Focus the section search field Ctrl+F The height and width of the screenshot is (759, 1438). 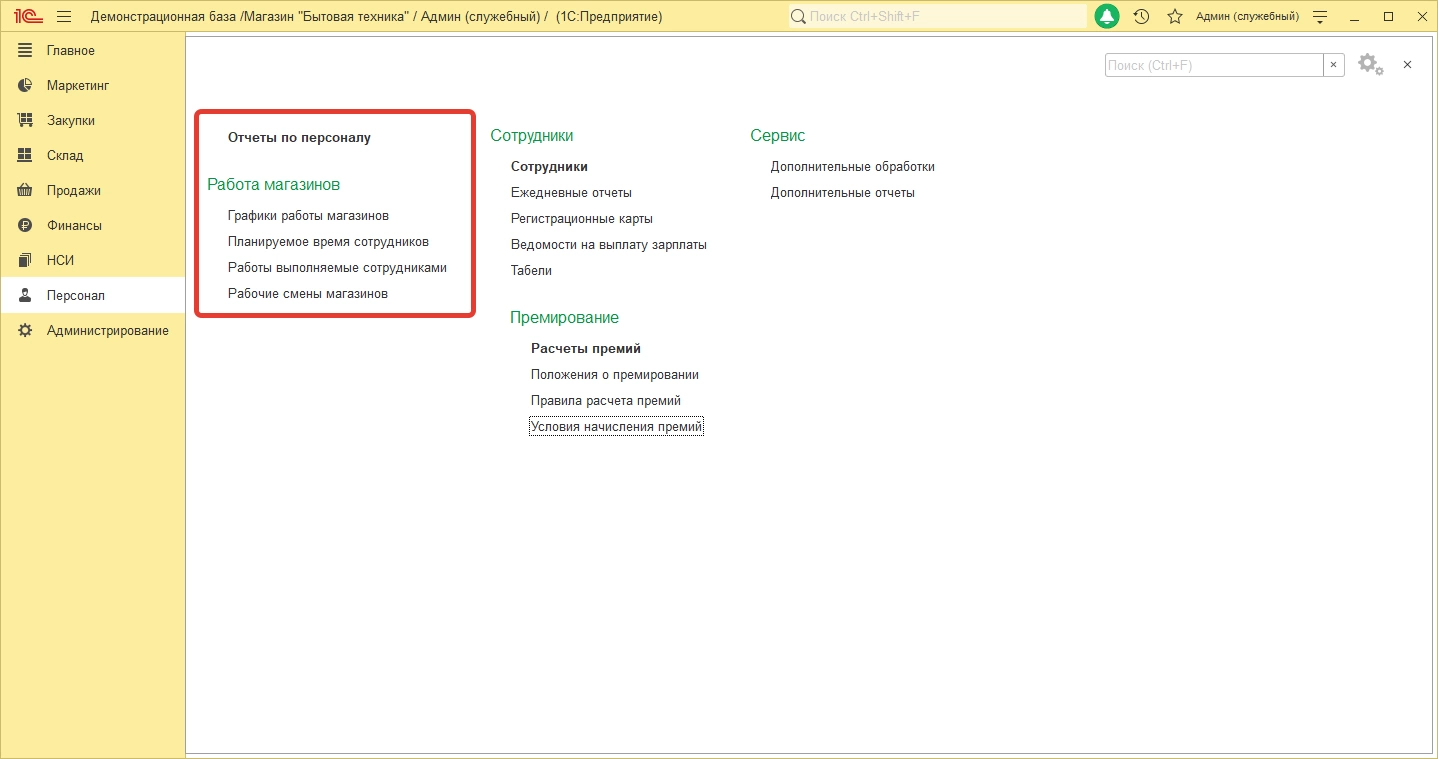(x=1214, y=65)
